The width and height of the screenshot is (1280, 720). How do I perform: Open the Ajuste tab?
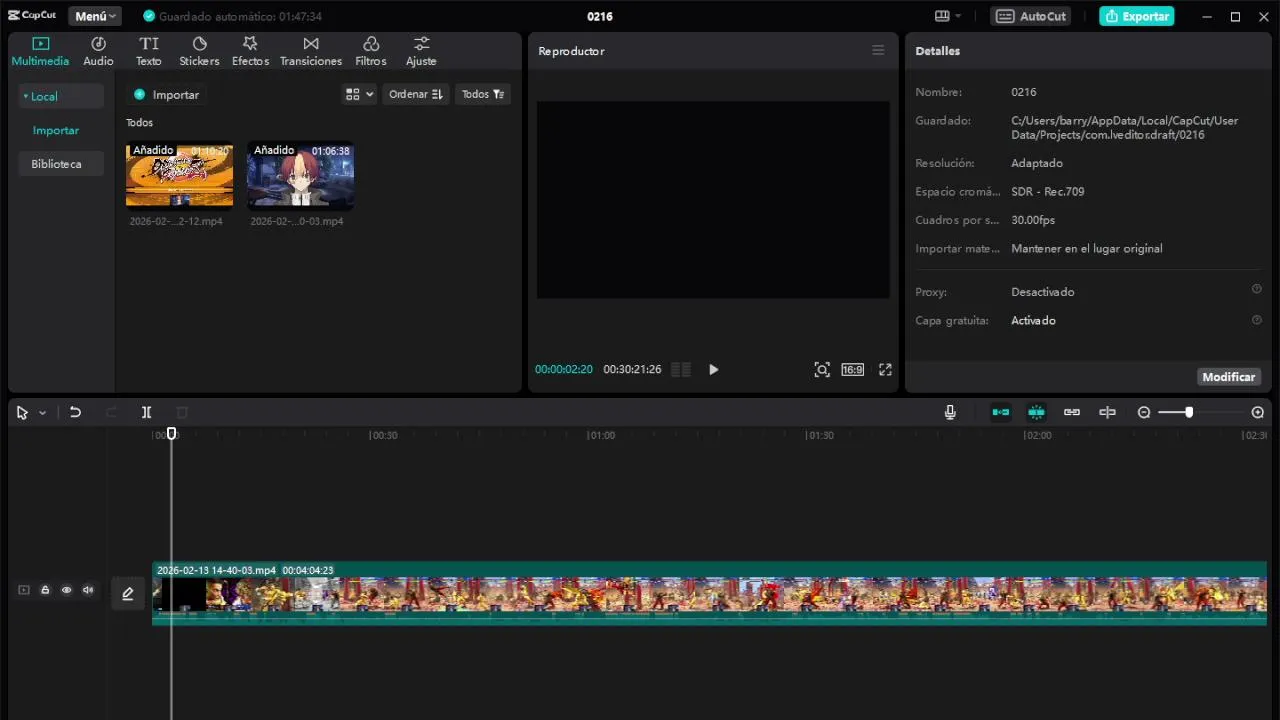[x=421, y=52]
